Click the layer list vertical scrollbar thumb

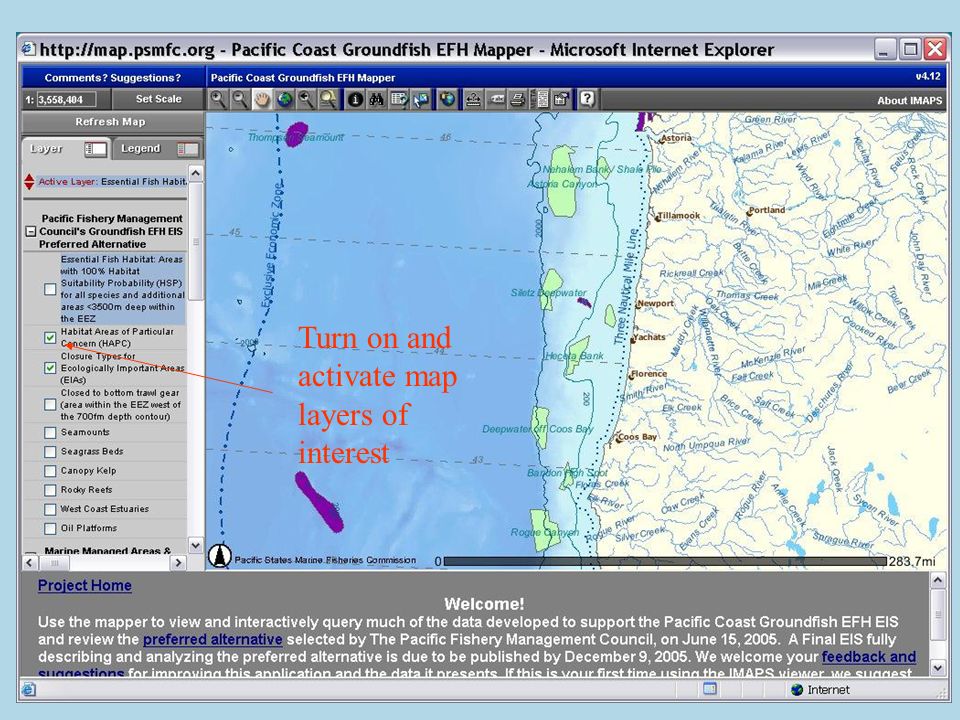pyautogui.click(x=195, y=242)
